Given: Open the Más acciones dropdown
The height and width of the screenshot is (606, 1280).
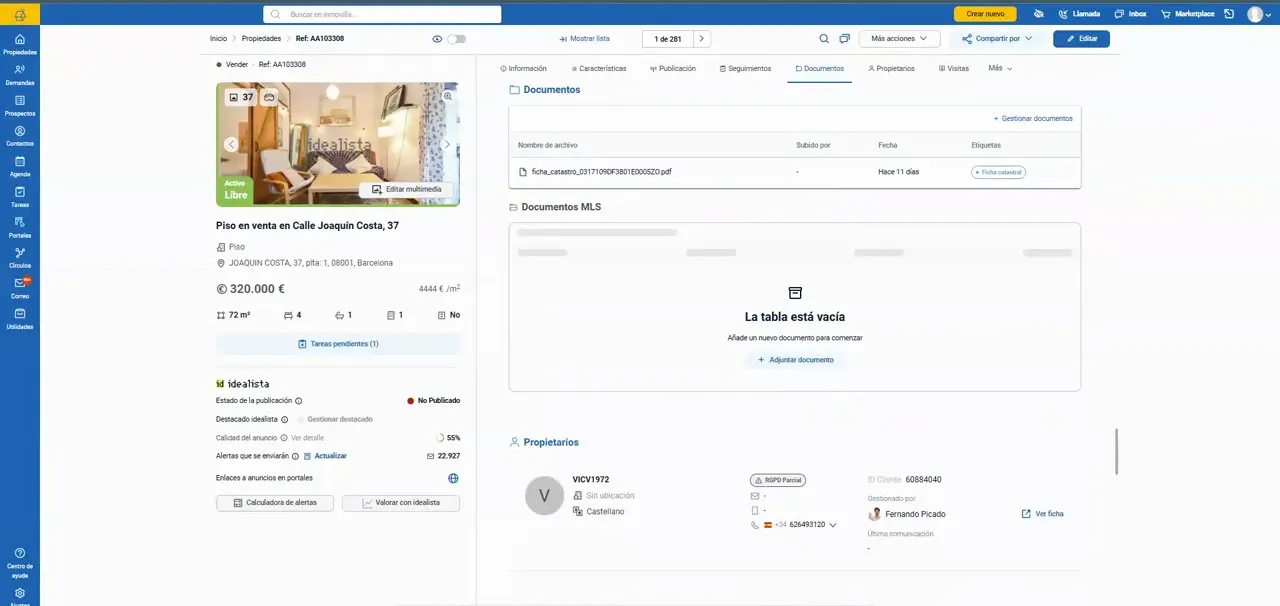Looking at the screenshot, I should click(x=899, y=39).
